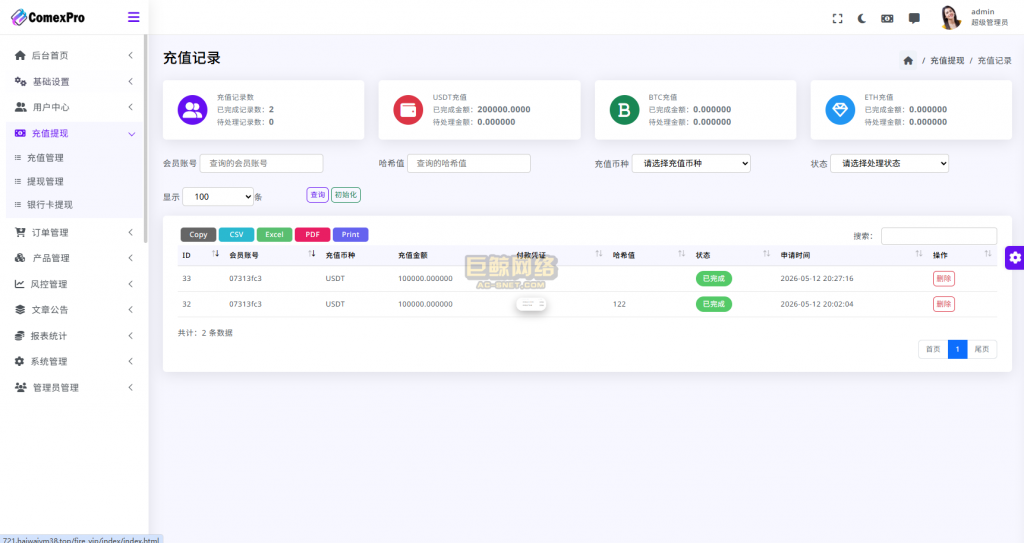The height and width of the screenshot is (543, 1024).
Task: Click the home icon in breadcrumb
Action: pyautogui.click(x=908, y=61)
